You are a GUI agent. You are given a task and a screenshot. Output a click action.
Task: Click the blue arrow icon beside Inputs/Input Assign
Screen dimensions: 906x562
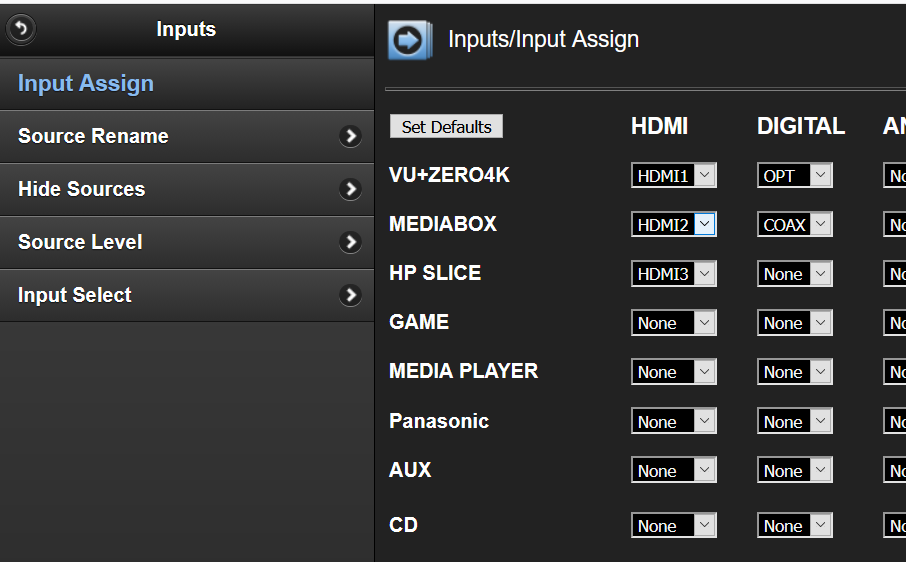pyautogui.click(x=410, y=40)
